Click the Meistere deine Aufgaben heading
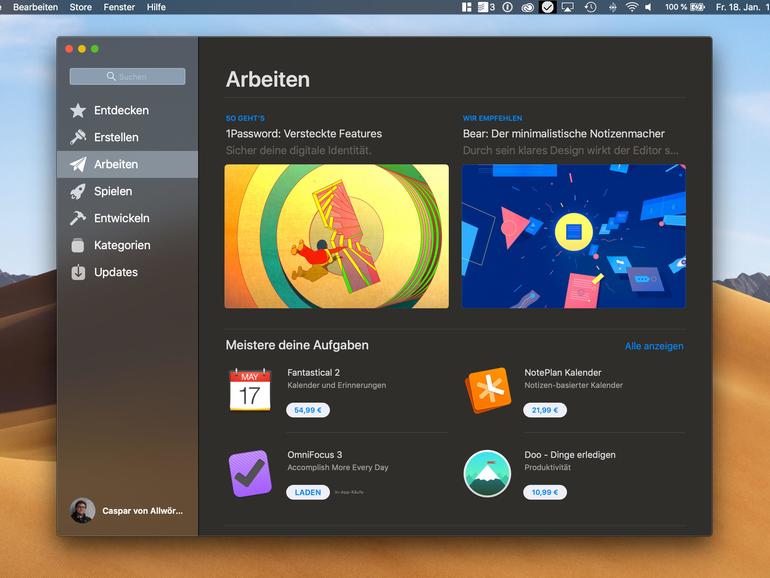Image resolution: width=770 pixels, height=578 pixels. 297,345
